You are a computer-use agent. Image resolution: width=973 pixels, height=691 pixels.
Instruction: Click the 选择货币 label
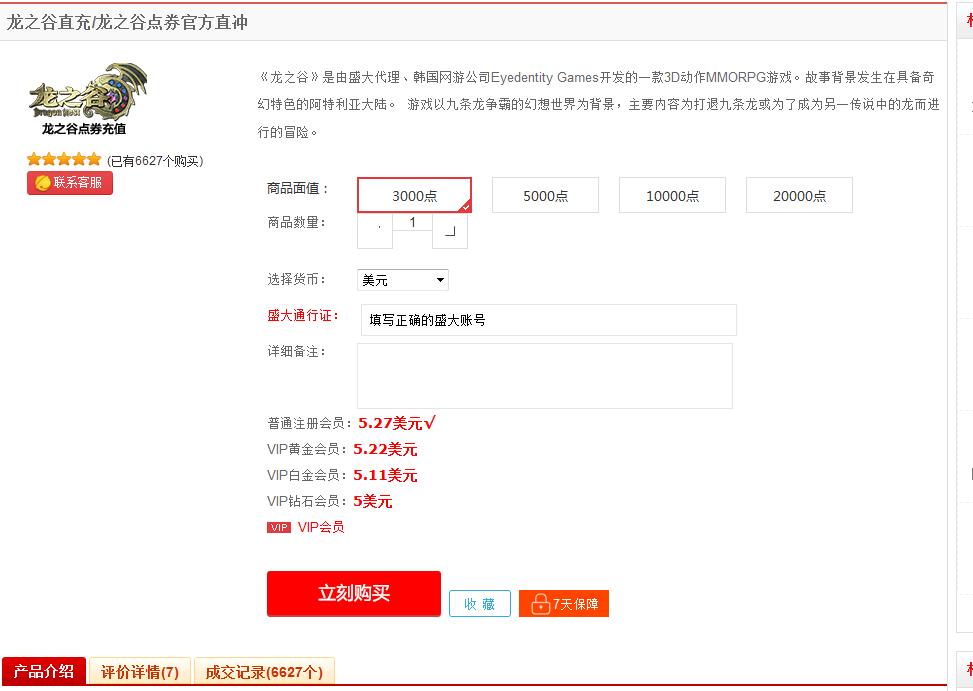(297, 279)
